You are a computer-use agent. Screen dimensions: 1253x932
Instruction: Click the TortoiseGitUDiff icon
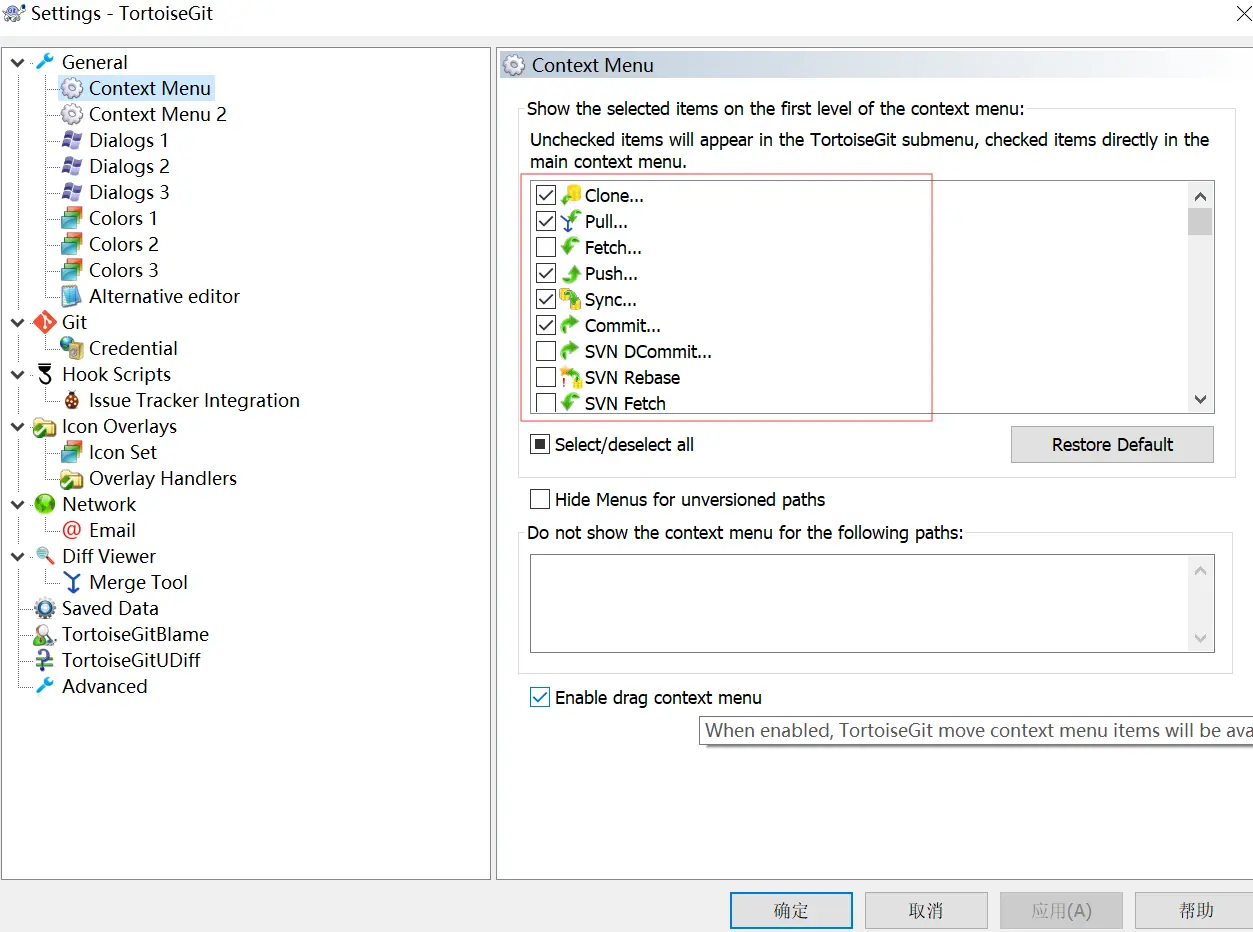(x=45, y=660)
